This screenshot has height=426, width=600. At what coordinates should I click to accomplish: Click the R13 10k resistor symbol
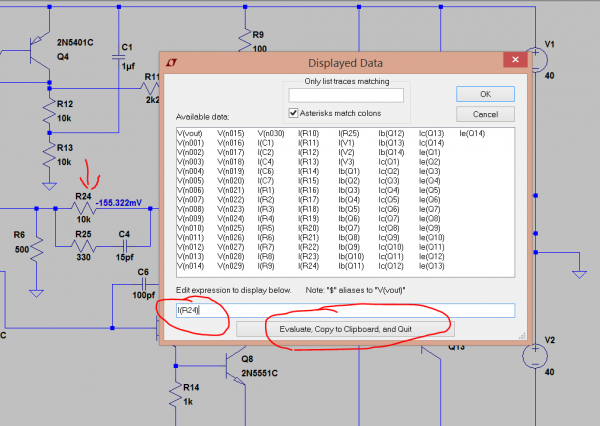click(x=49, y=155)
